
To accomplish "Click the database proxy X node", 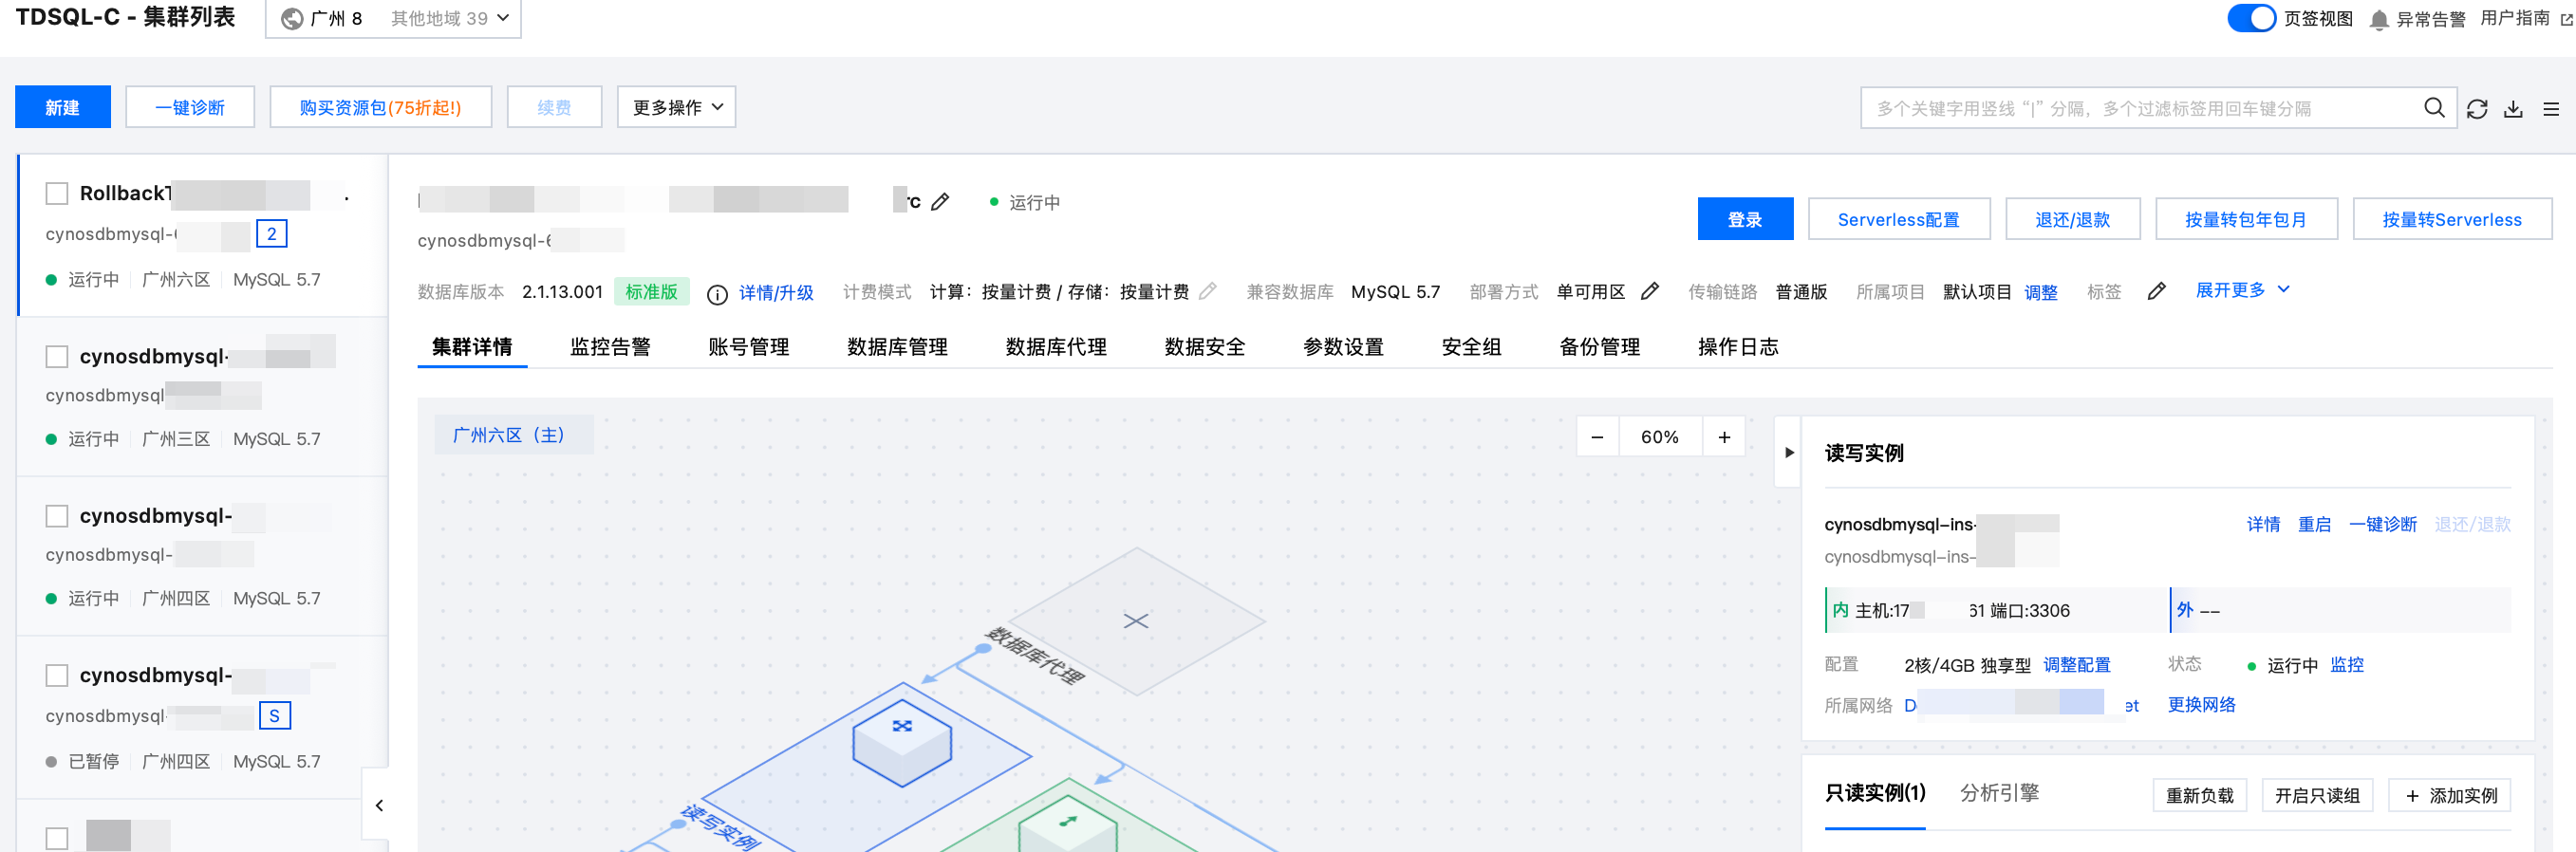I will point(1136,621).
